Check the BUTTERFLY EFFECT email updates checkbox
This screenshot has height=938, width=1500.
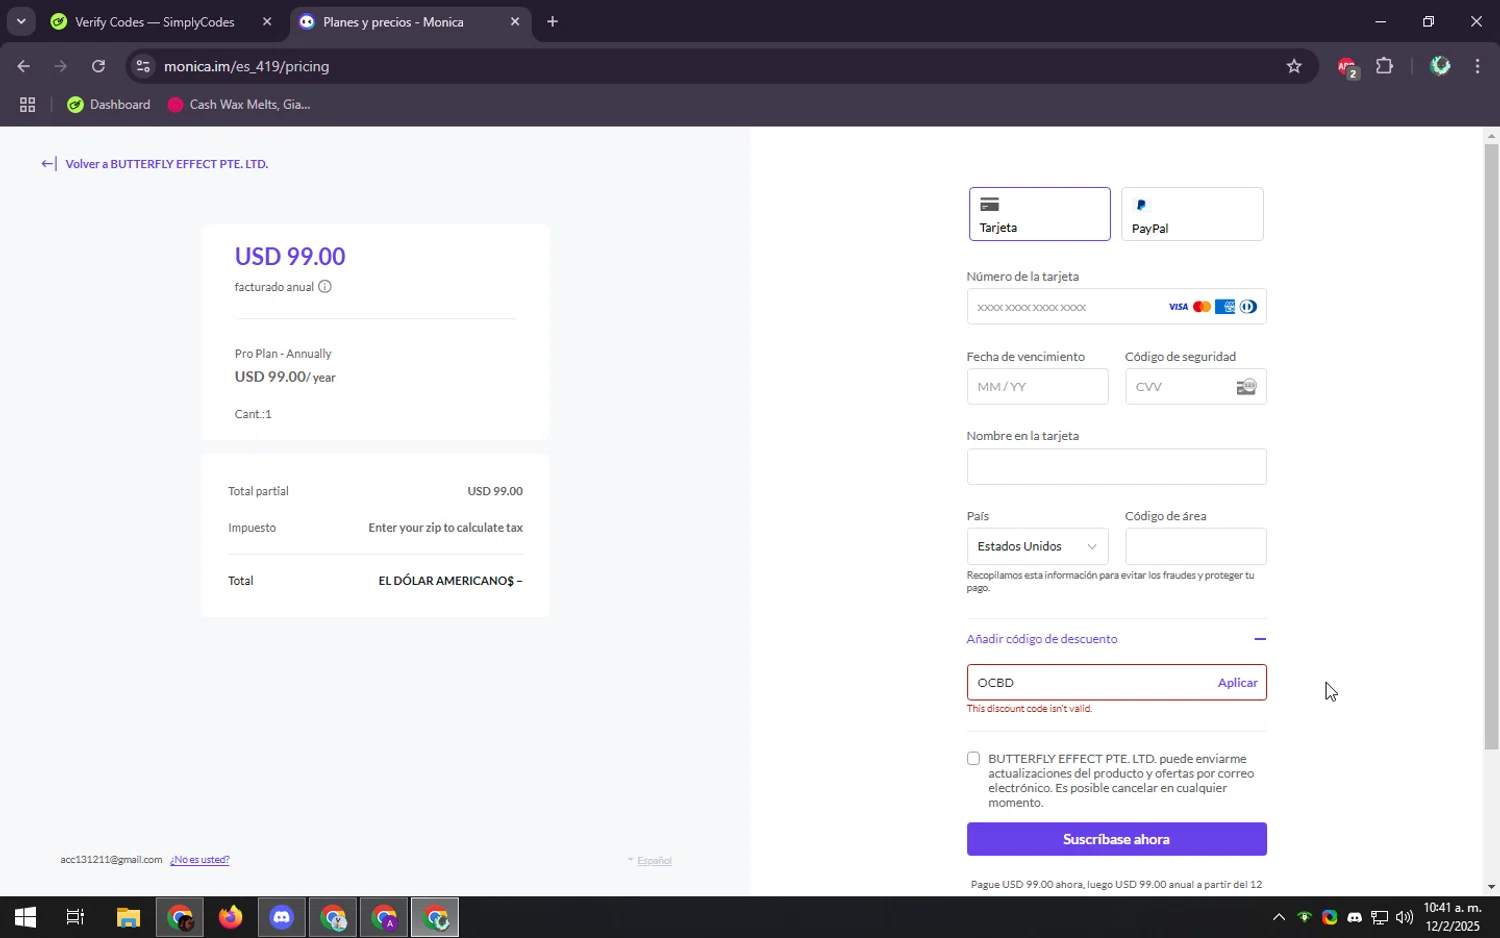point(973,758)
